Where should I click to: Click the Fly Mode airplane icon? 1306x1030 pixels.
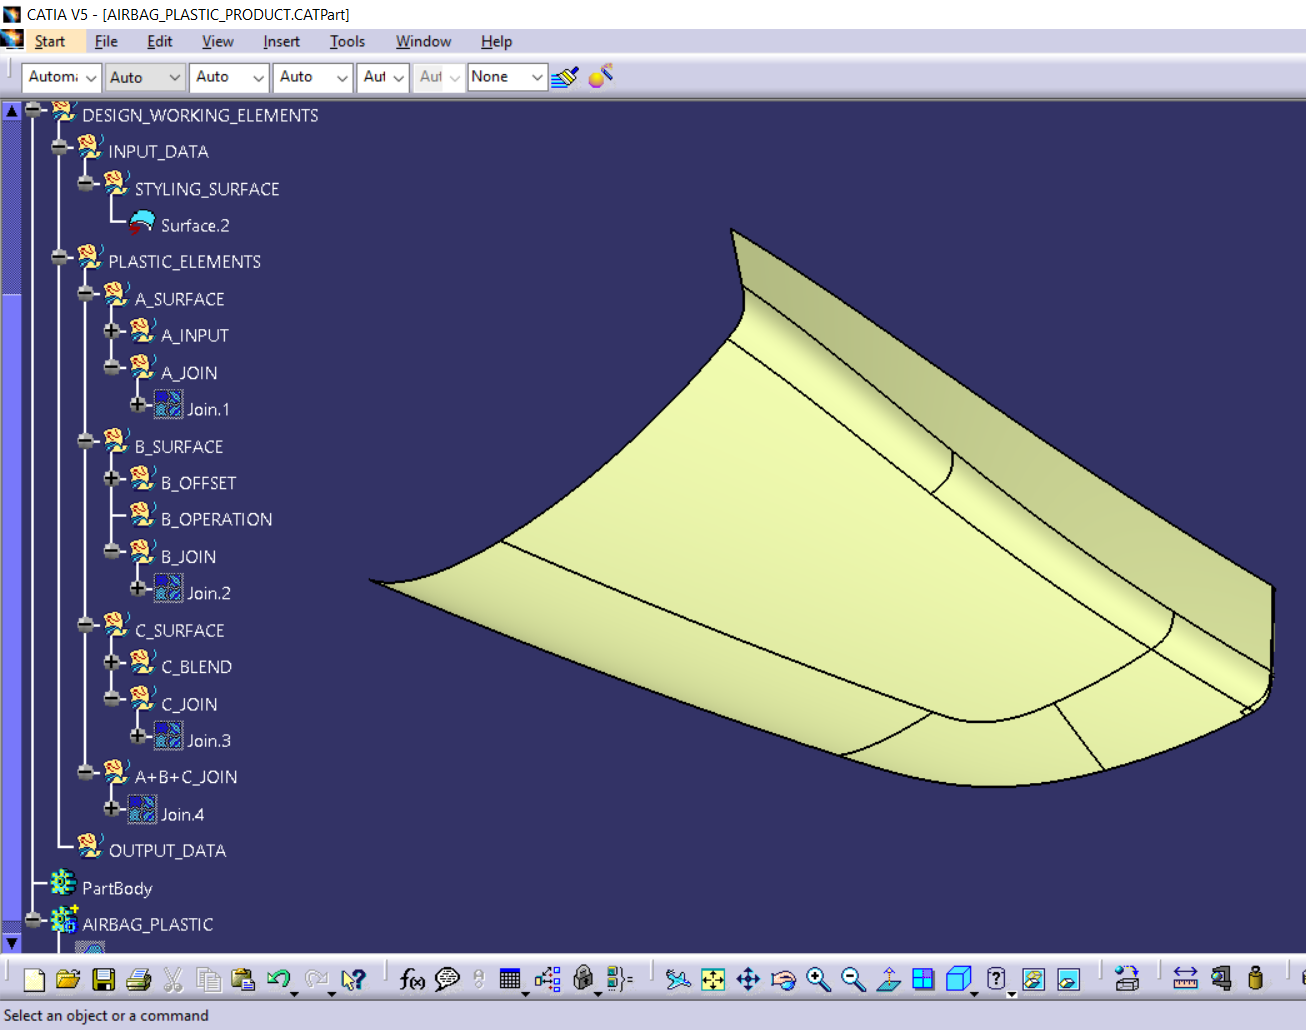[678, 980]
